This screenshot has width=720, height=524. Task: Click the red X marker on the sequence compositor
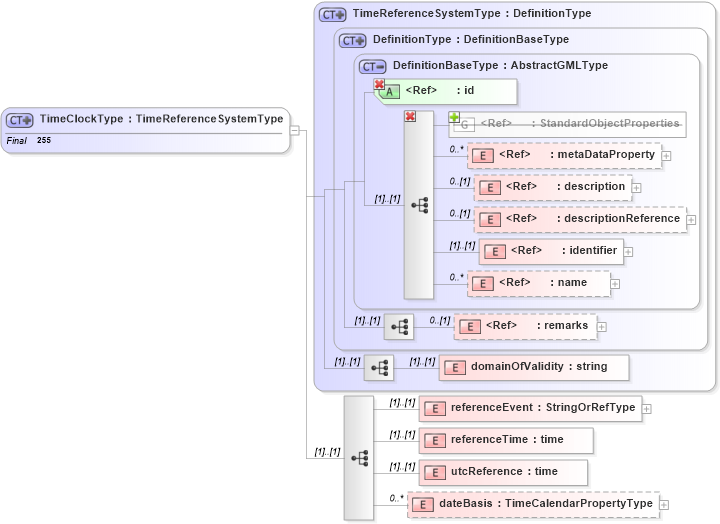410,117
